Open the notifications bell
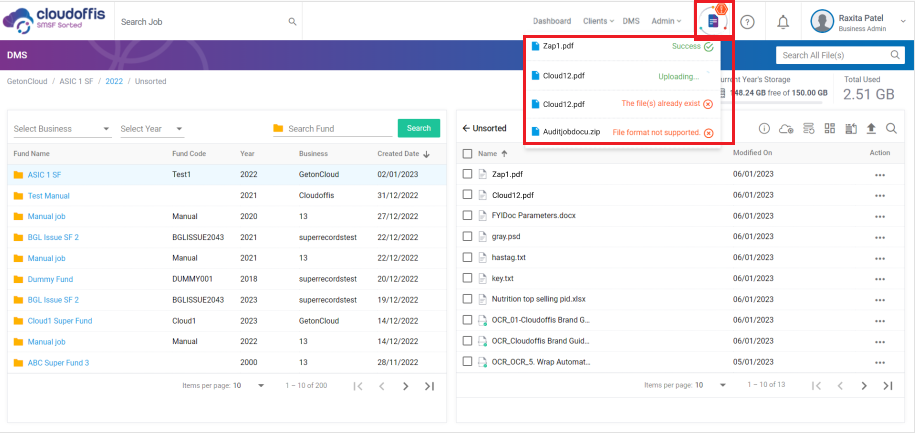The height and width of the screenshot is (433, 915). 783,22
